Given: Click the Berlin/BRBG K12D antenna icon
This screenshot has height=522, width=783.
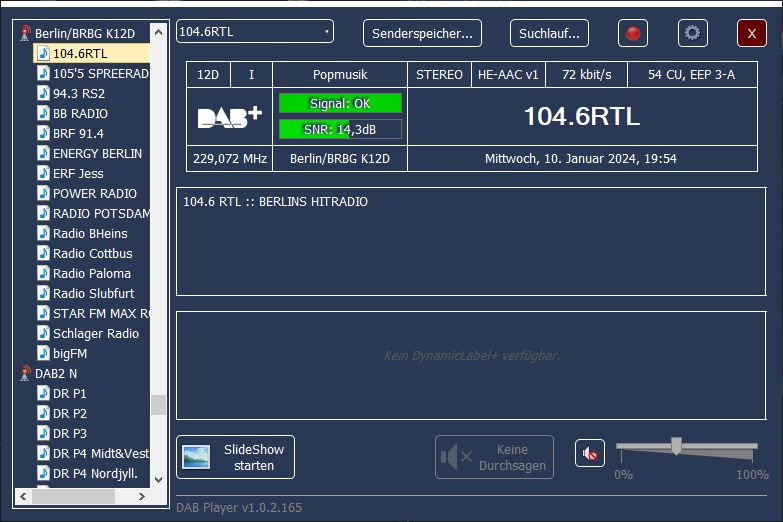Looking at the screenshot, I should [x=25, y=33].
